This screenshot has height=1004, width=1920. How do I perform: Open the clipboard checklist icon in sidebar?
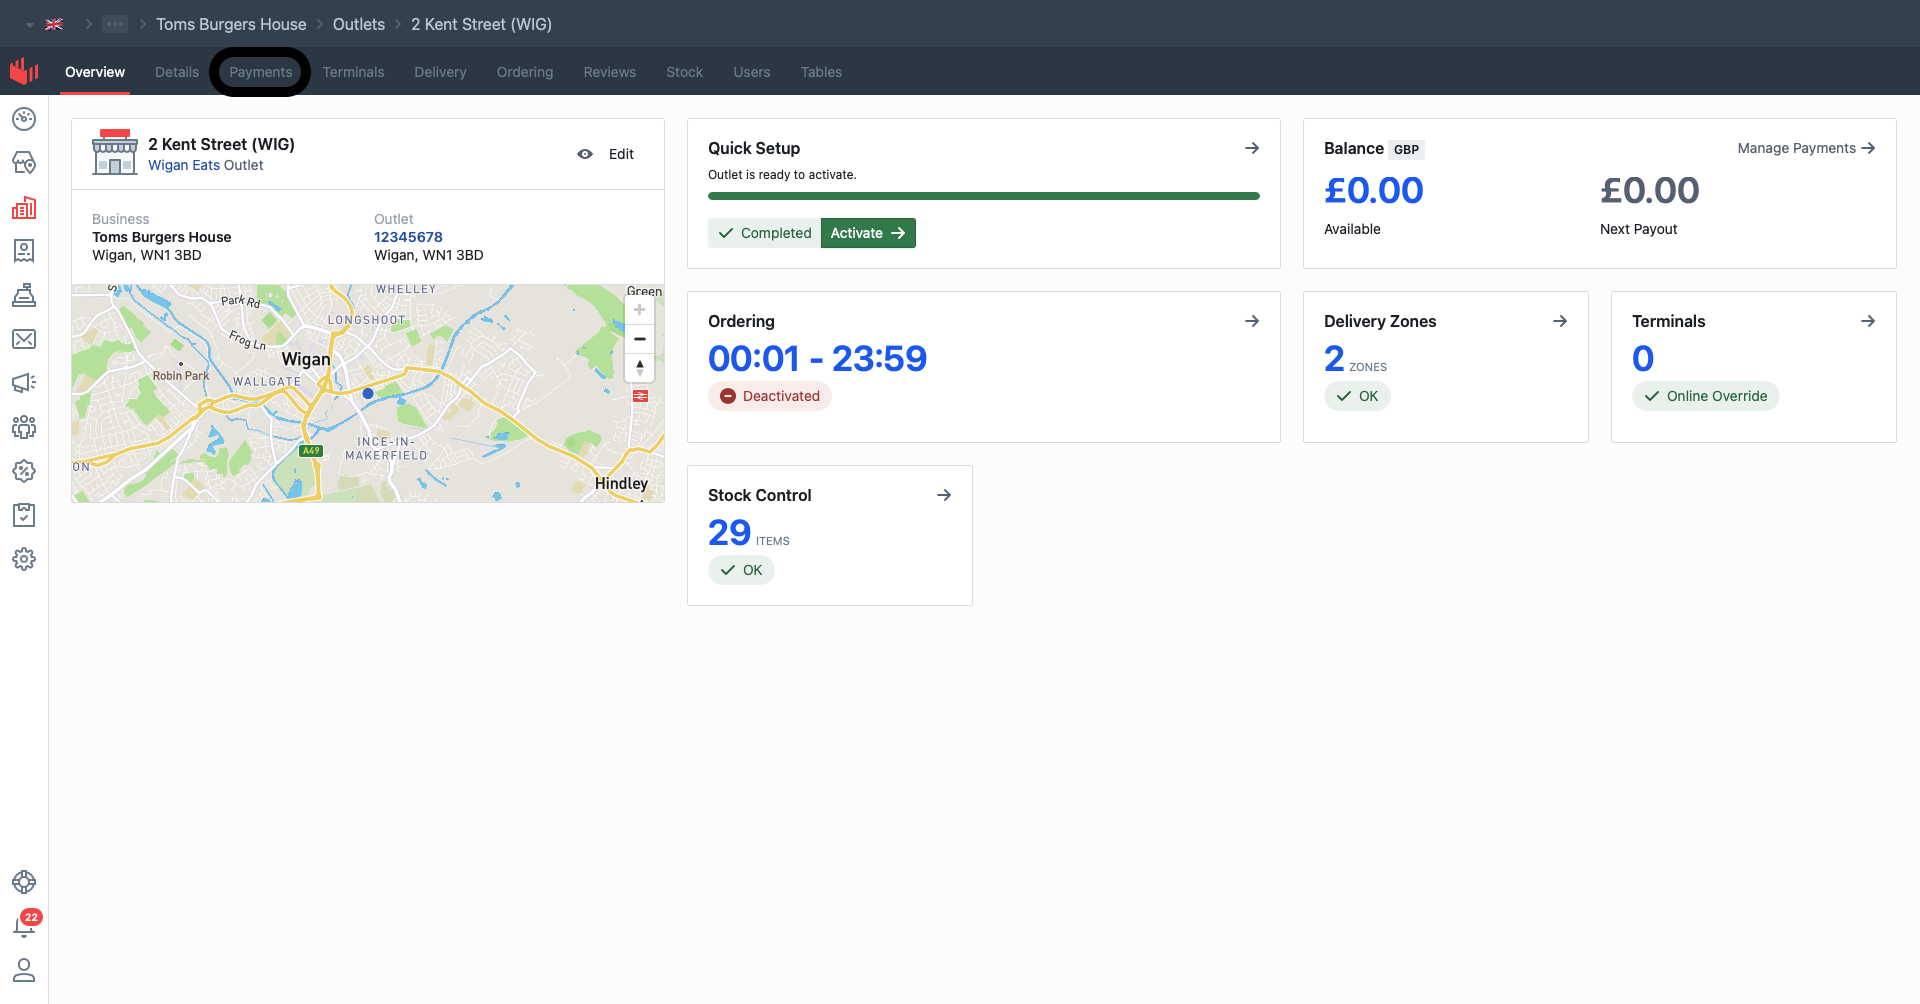pos(24,515)
